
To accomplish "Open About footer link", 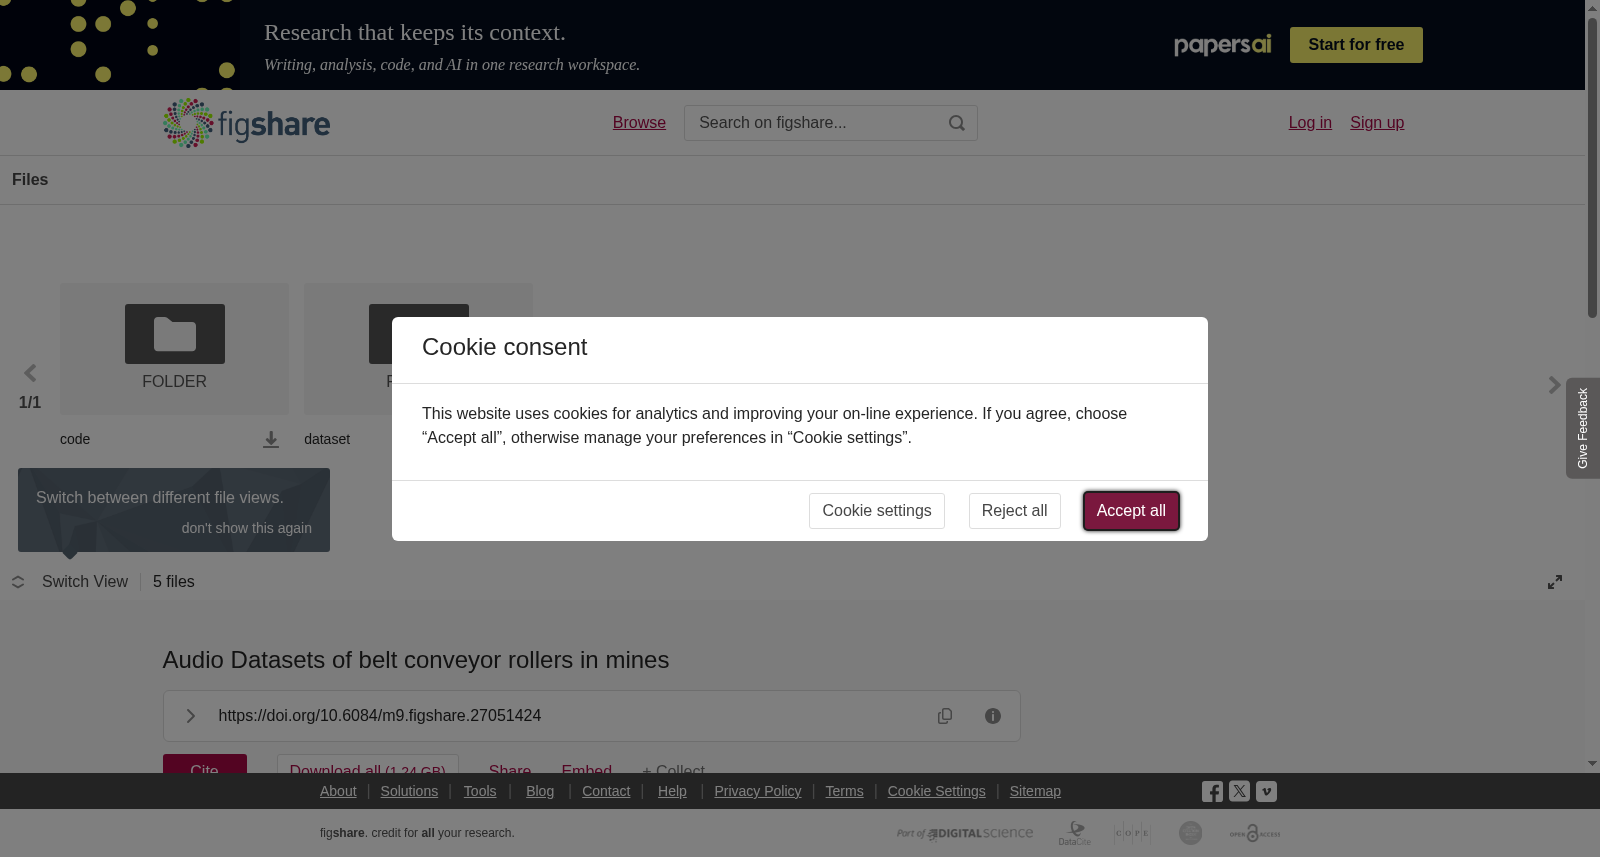I will pyautogui.click(x=338, y=791).
